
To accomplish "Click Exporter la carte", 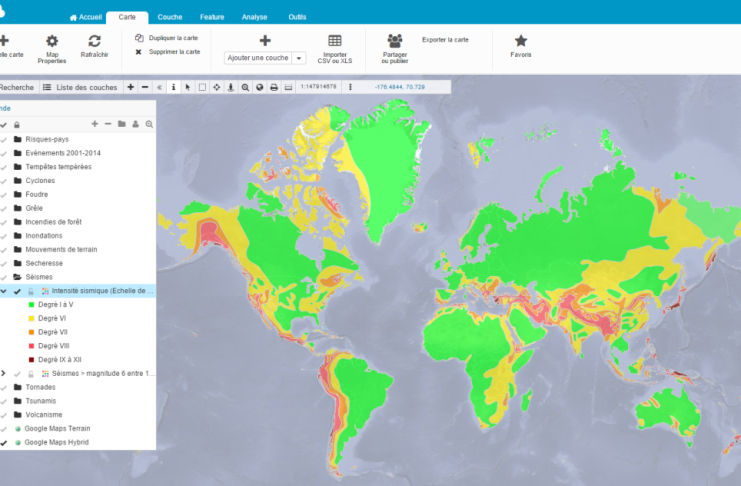I will [x=445, y=40].
